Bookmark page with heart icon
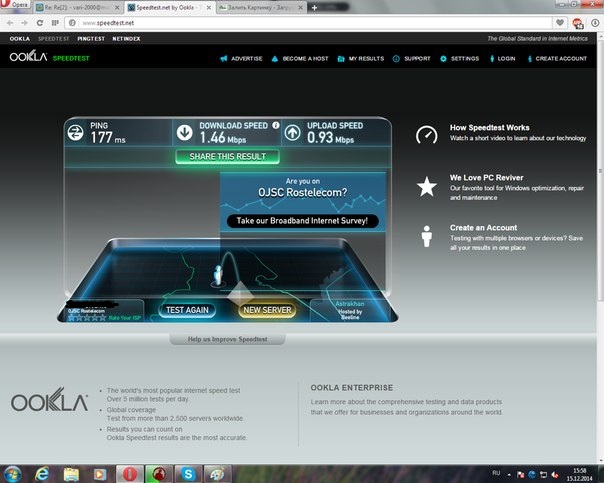The width and height of the screenshot is (604, 483). click(x=560, y=23)
